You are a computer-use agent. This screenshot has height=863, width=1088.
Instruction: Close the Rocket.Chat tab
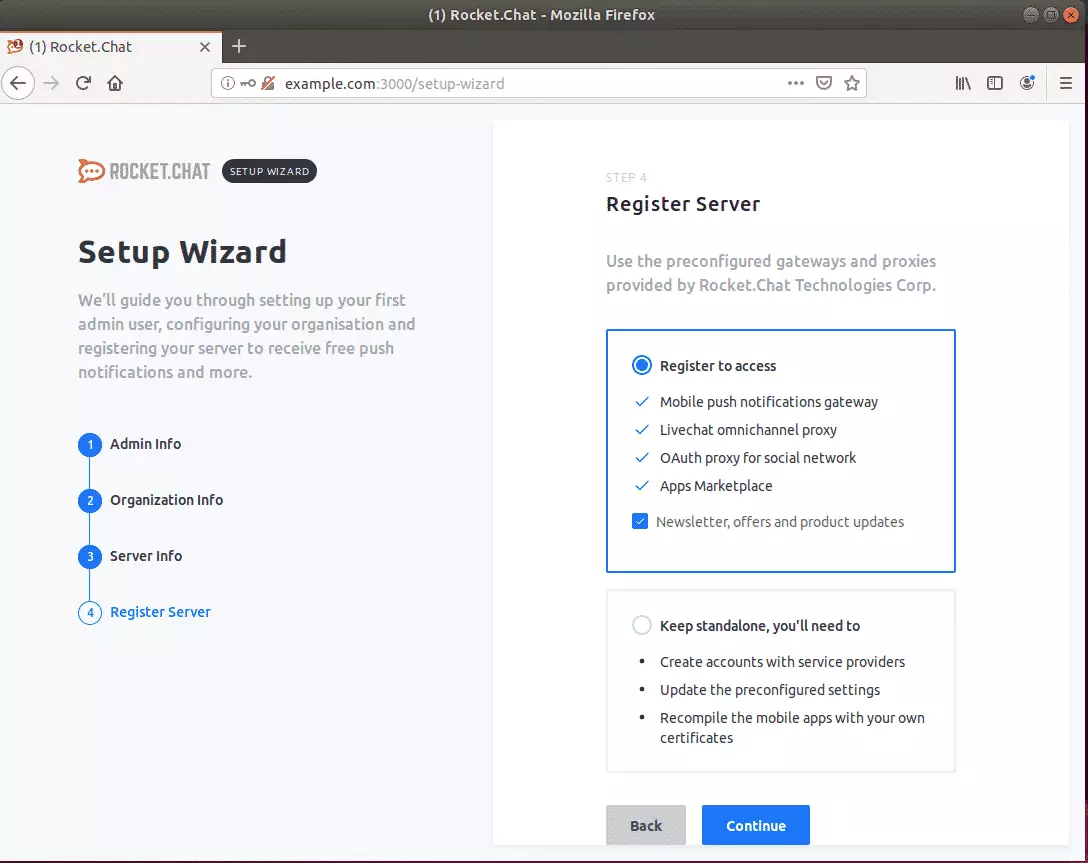pos(205,47)
